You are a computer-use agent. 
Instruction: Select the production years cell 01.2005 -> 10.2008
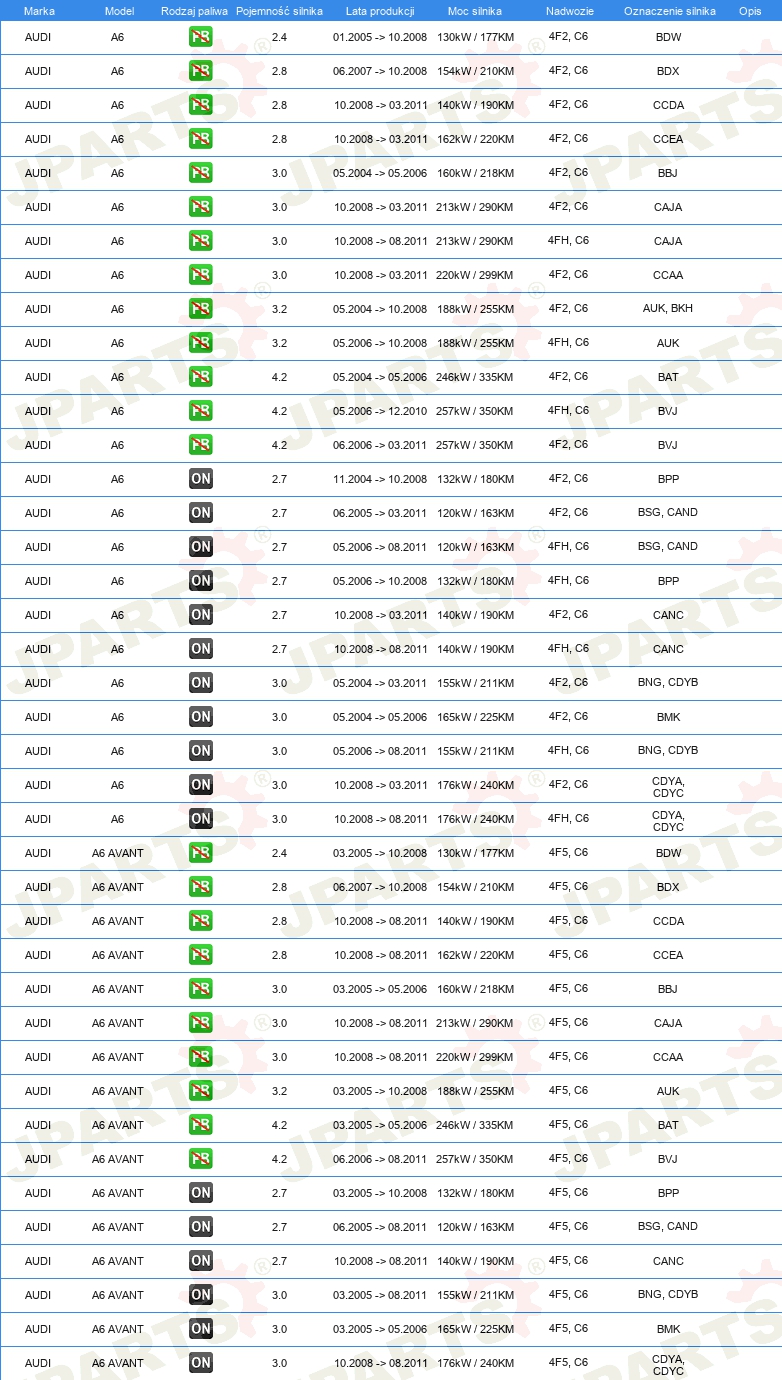tap(380, 38)
